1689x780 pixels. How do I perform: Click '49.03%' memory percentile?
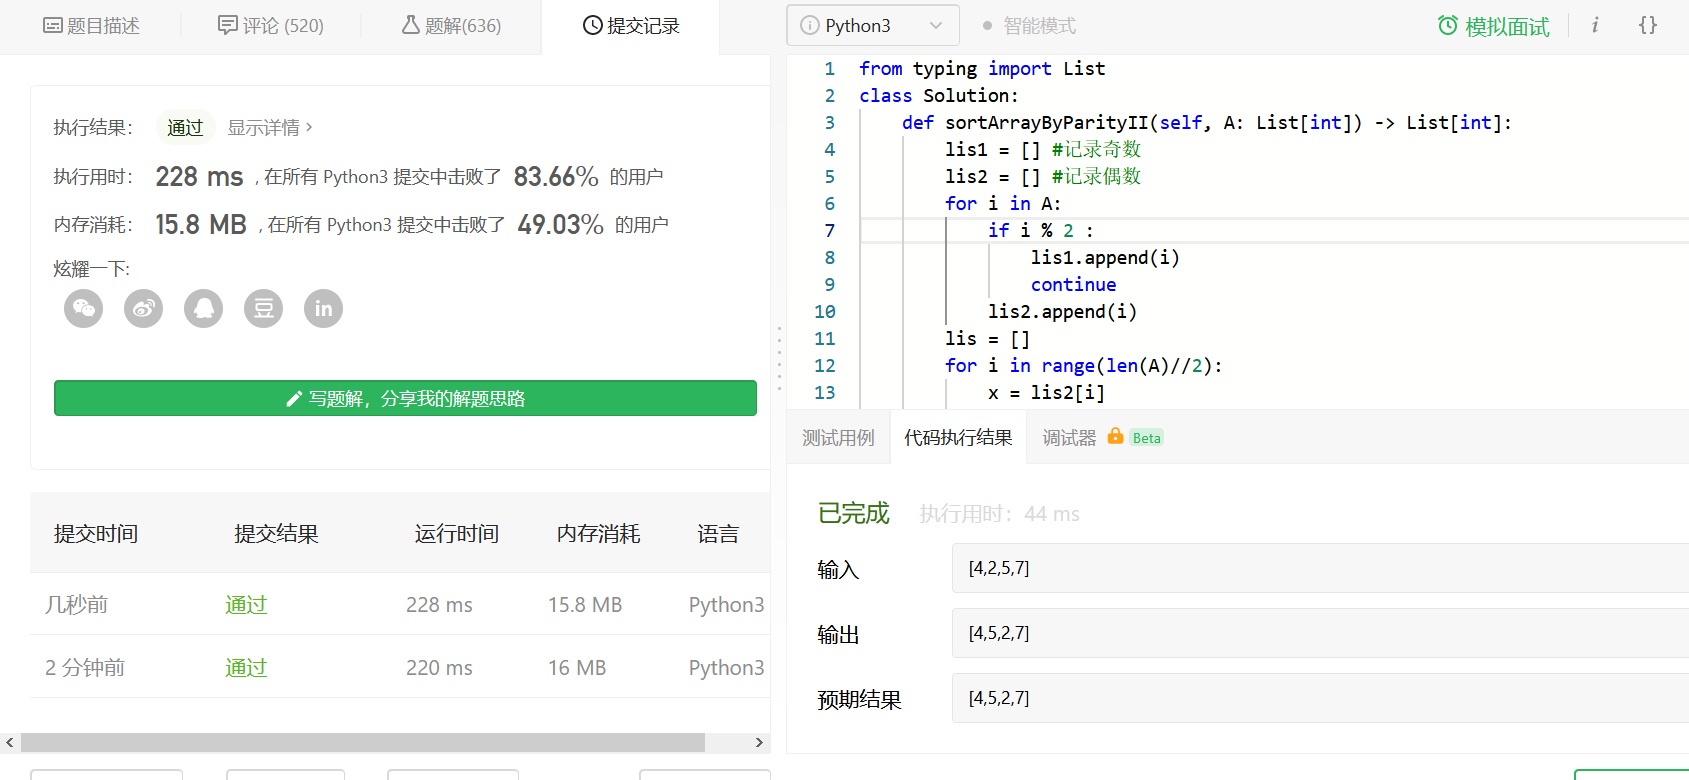[x=560, y=224]
